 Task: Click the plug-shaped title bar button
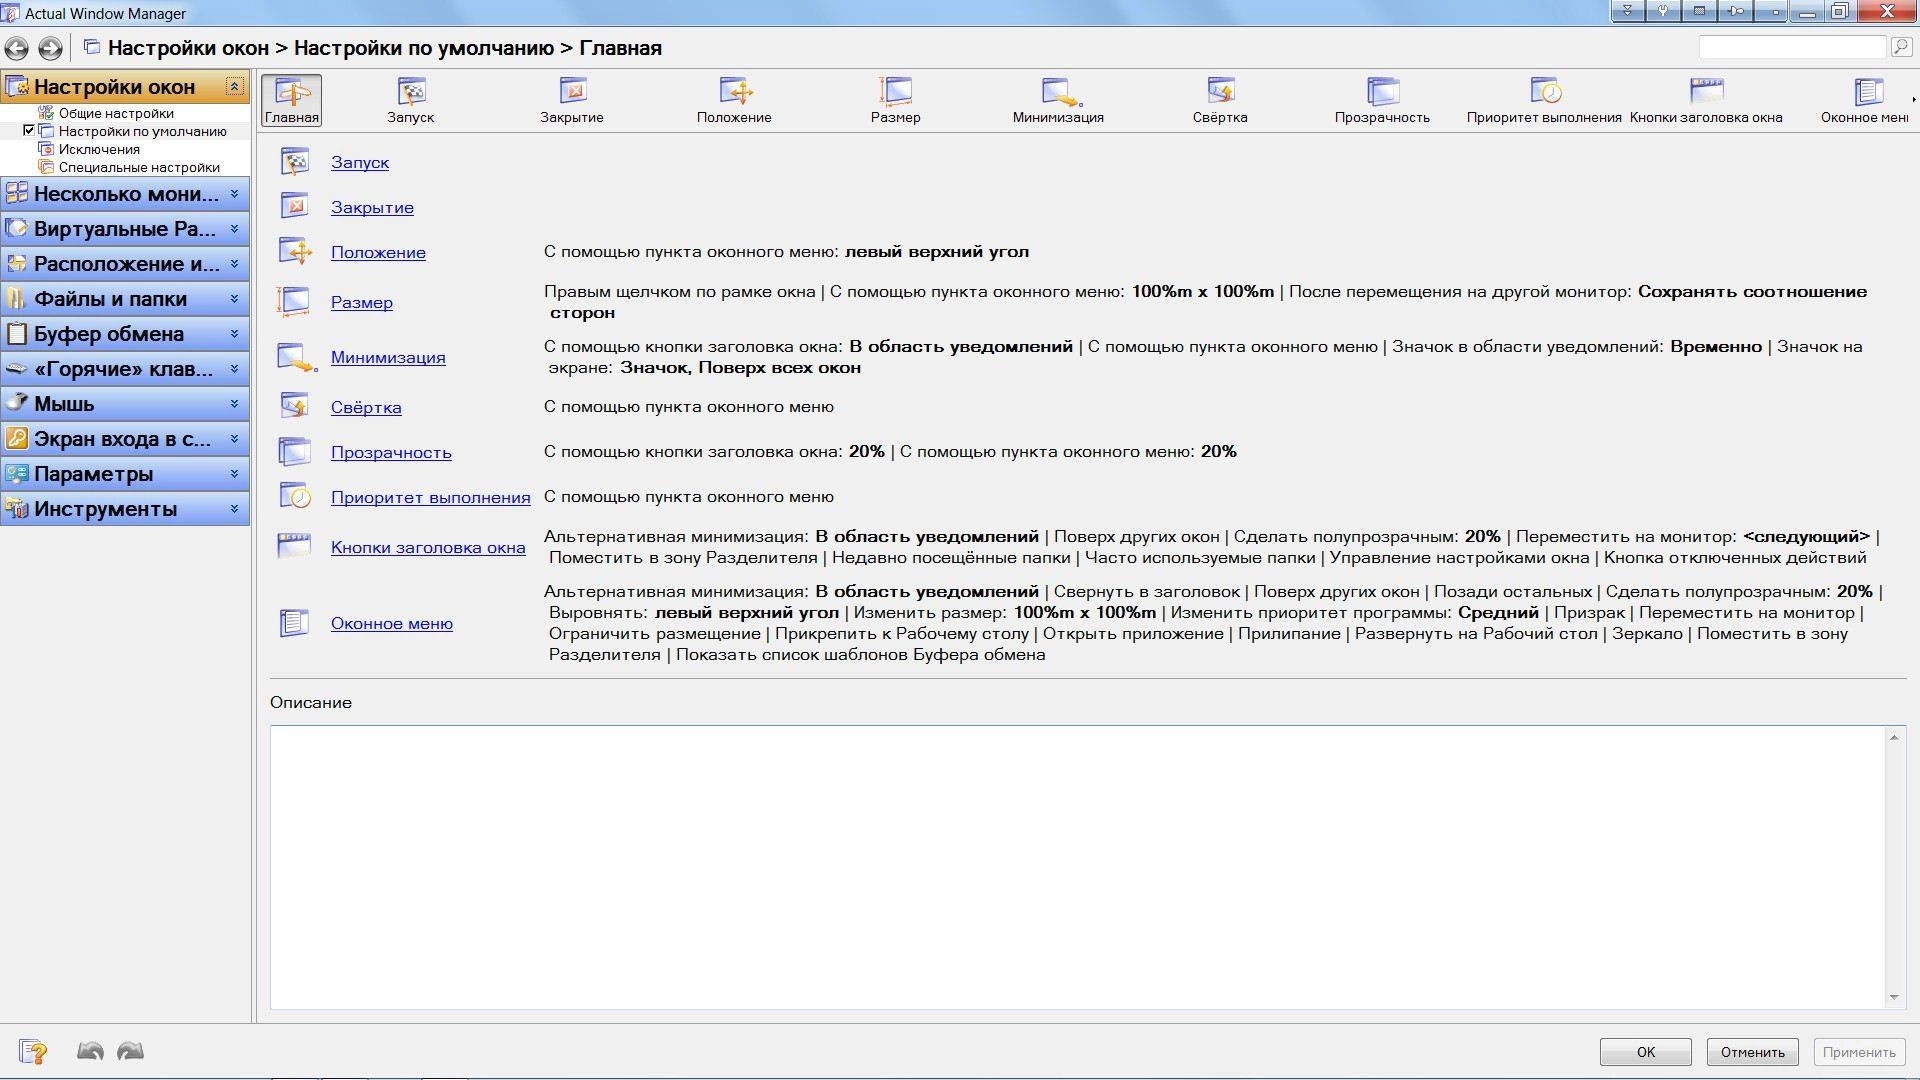point(1735,12)
